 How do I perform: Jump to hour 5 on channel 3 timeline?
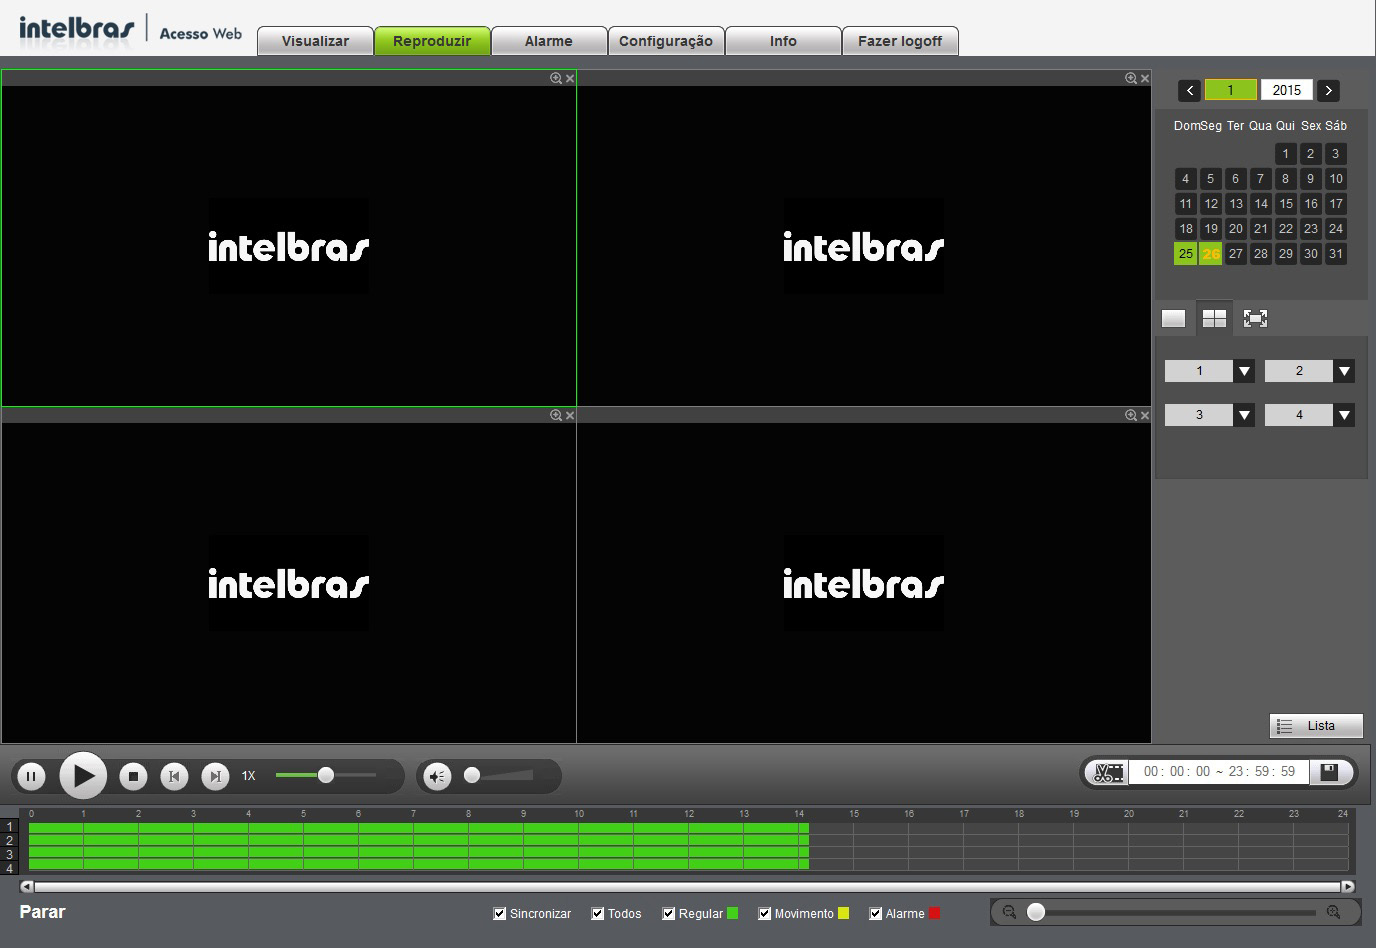click(304, 854)
